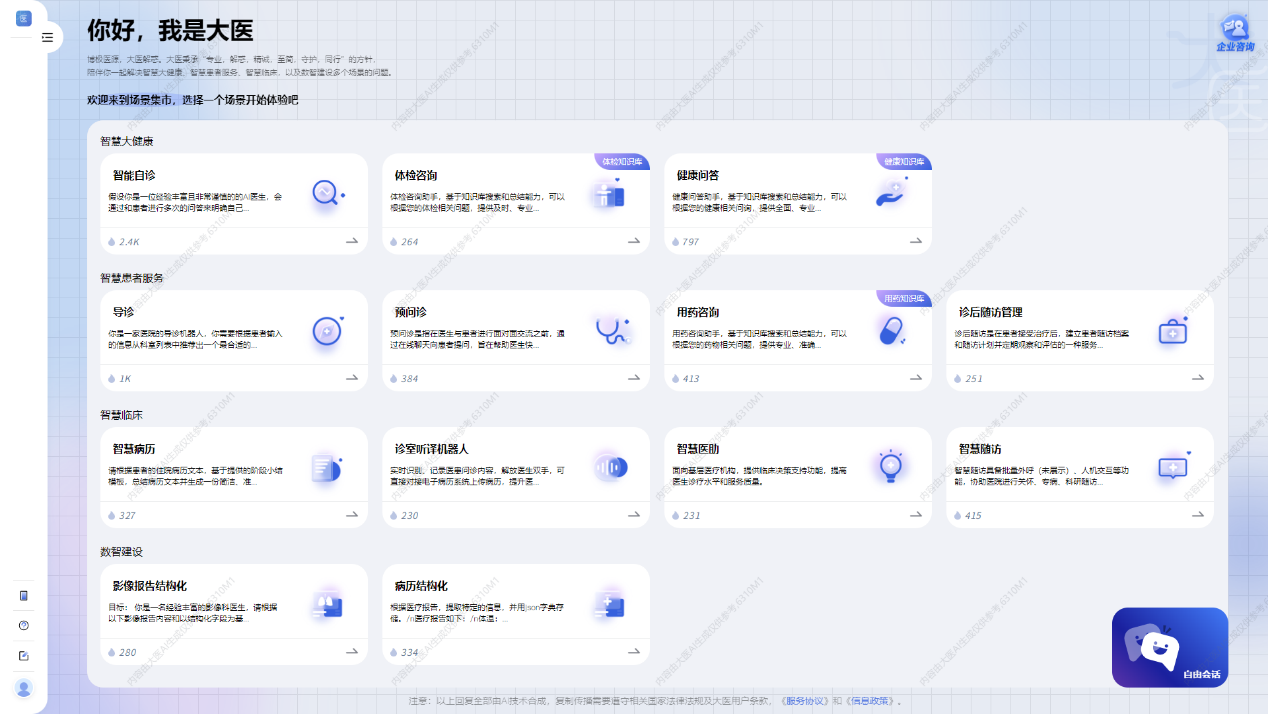Select the 智能自诊 card title
Image resolution: width=1268 pixels, height=714 pixels.
[134, 175]
